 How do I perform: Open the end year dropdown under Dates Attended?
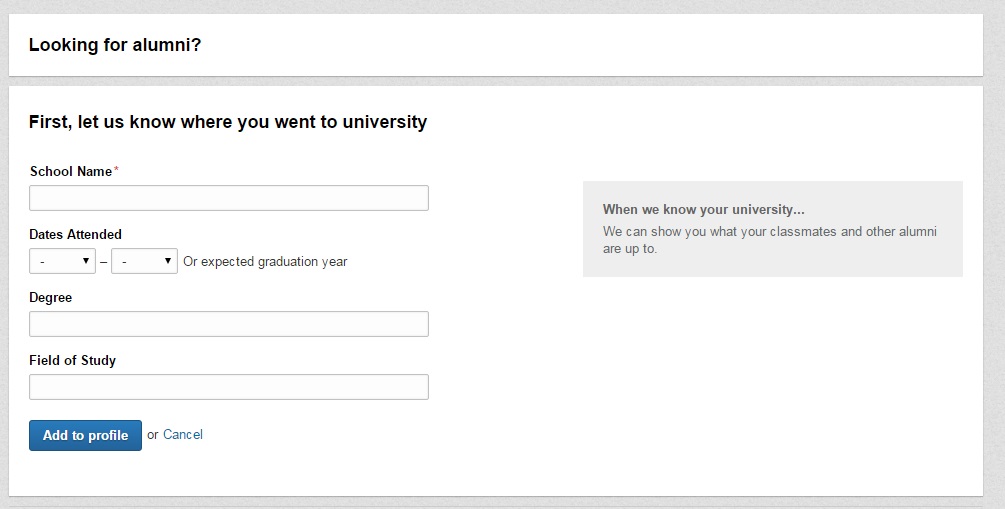pos(143,261)
